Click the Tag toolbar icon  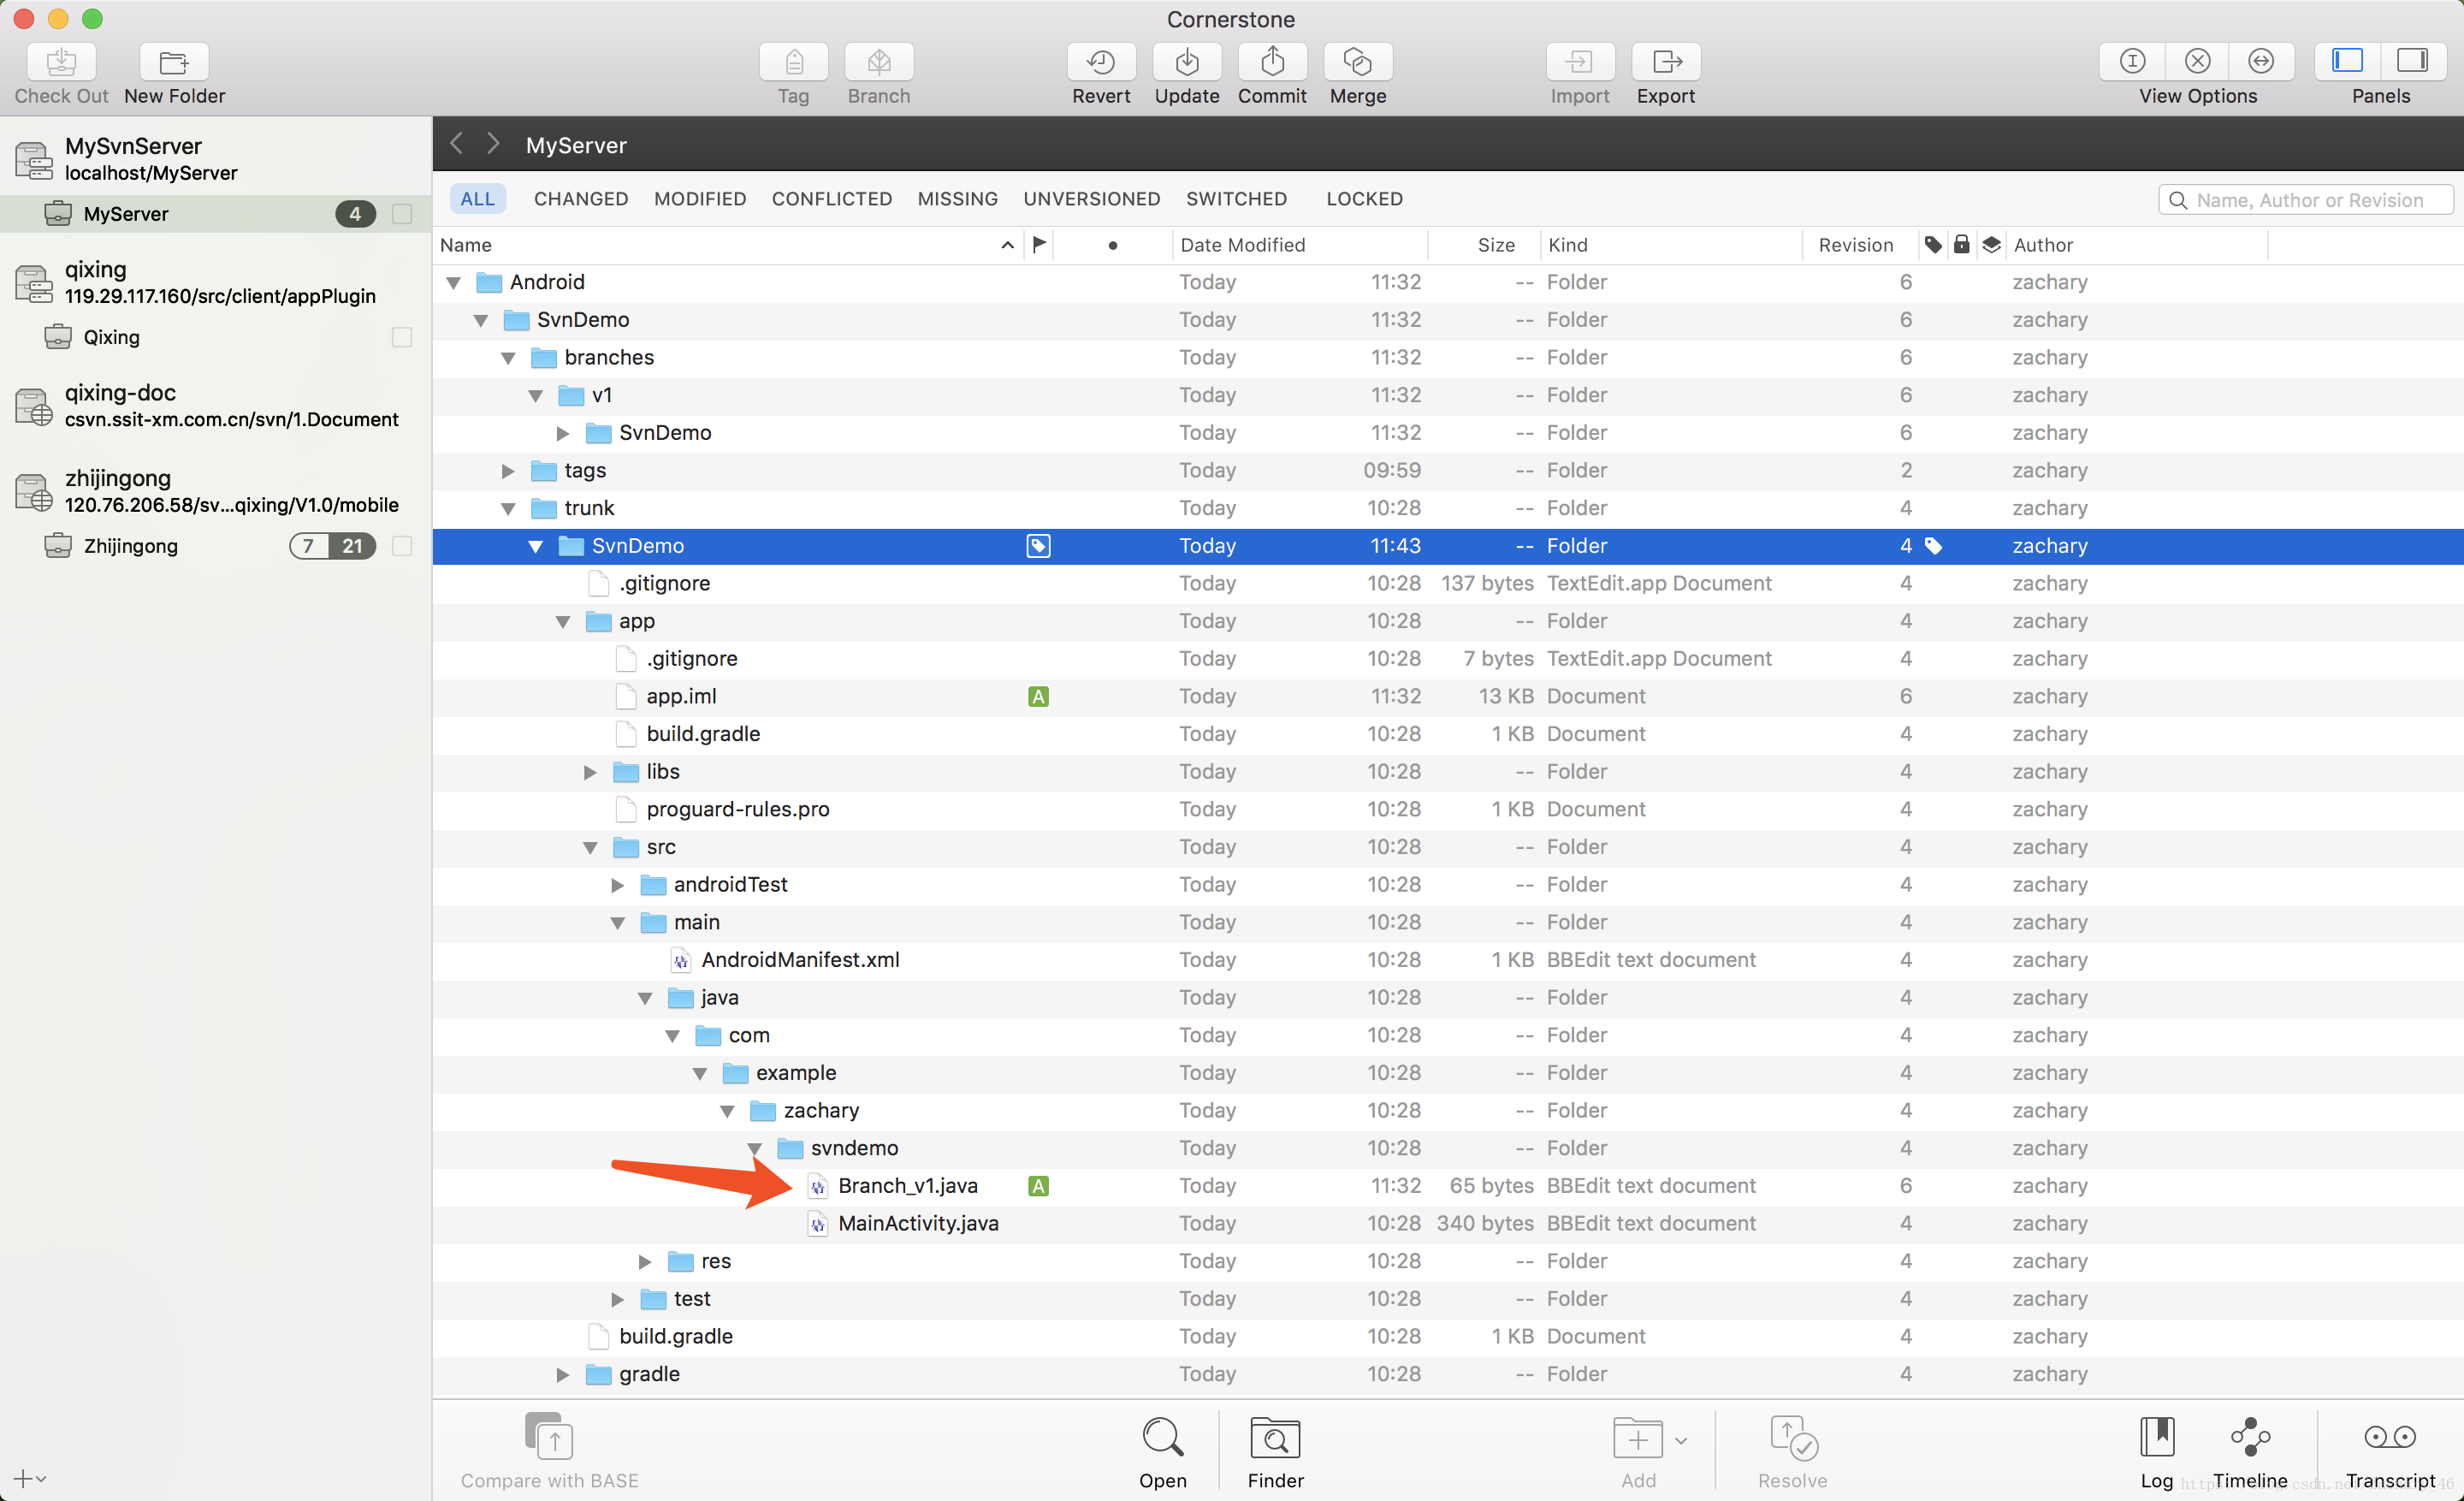pos(793,62)
